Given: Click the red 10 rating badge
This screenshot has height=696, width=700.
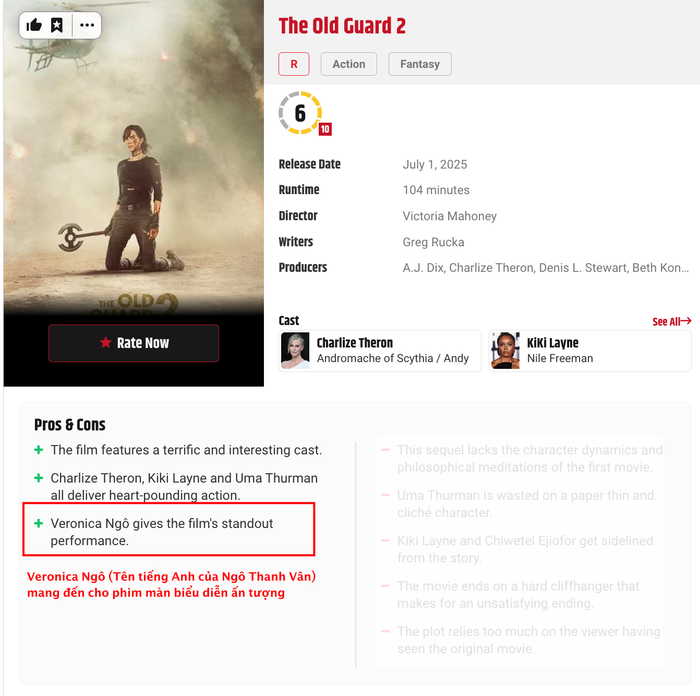Looking at the screenshot, I should pyautogui.click(x=325, y=129).
